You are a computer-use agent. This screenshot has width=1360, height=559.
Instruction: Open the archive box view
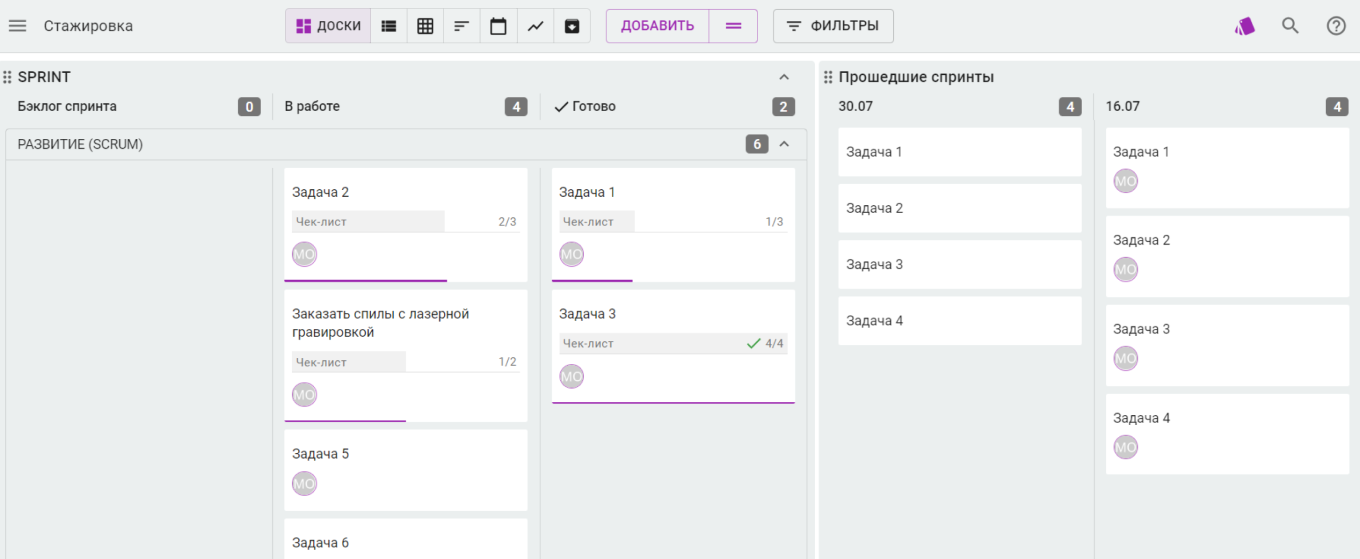pyautogui.click(x=572, y=26)
